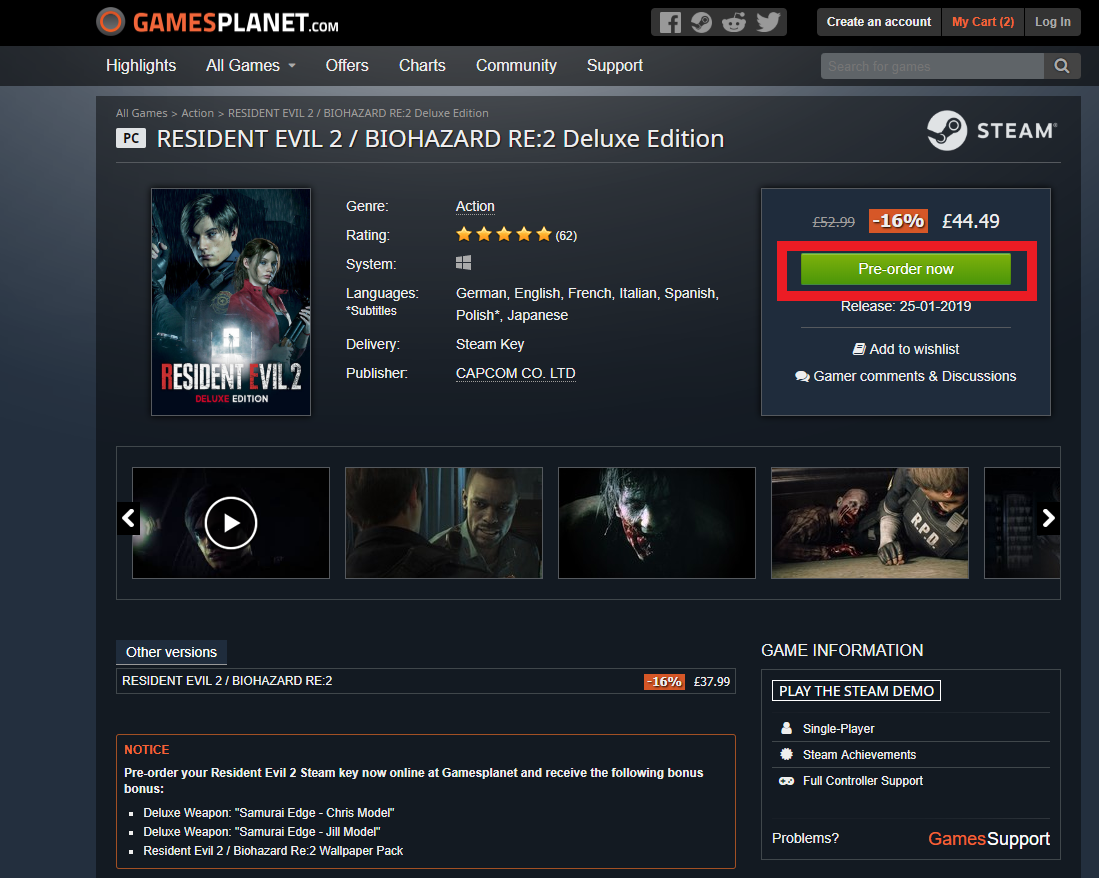Click the Steam Achievements badge icon
1099x878 pixels.
786,754
